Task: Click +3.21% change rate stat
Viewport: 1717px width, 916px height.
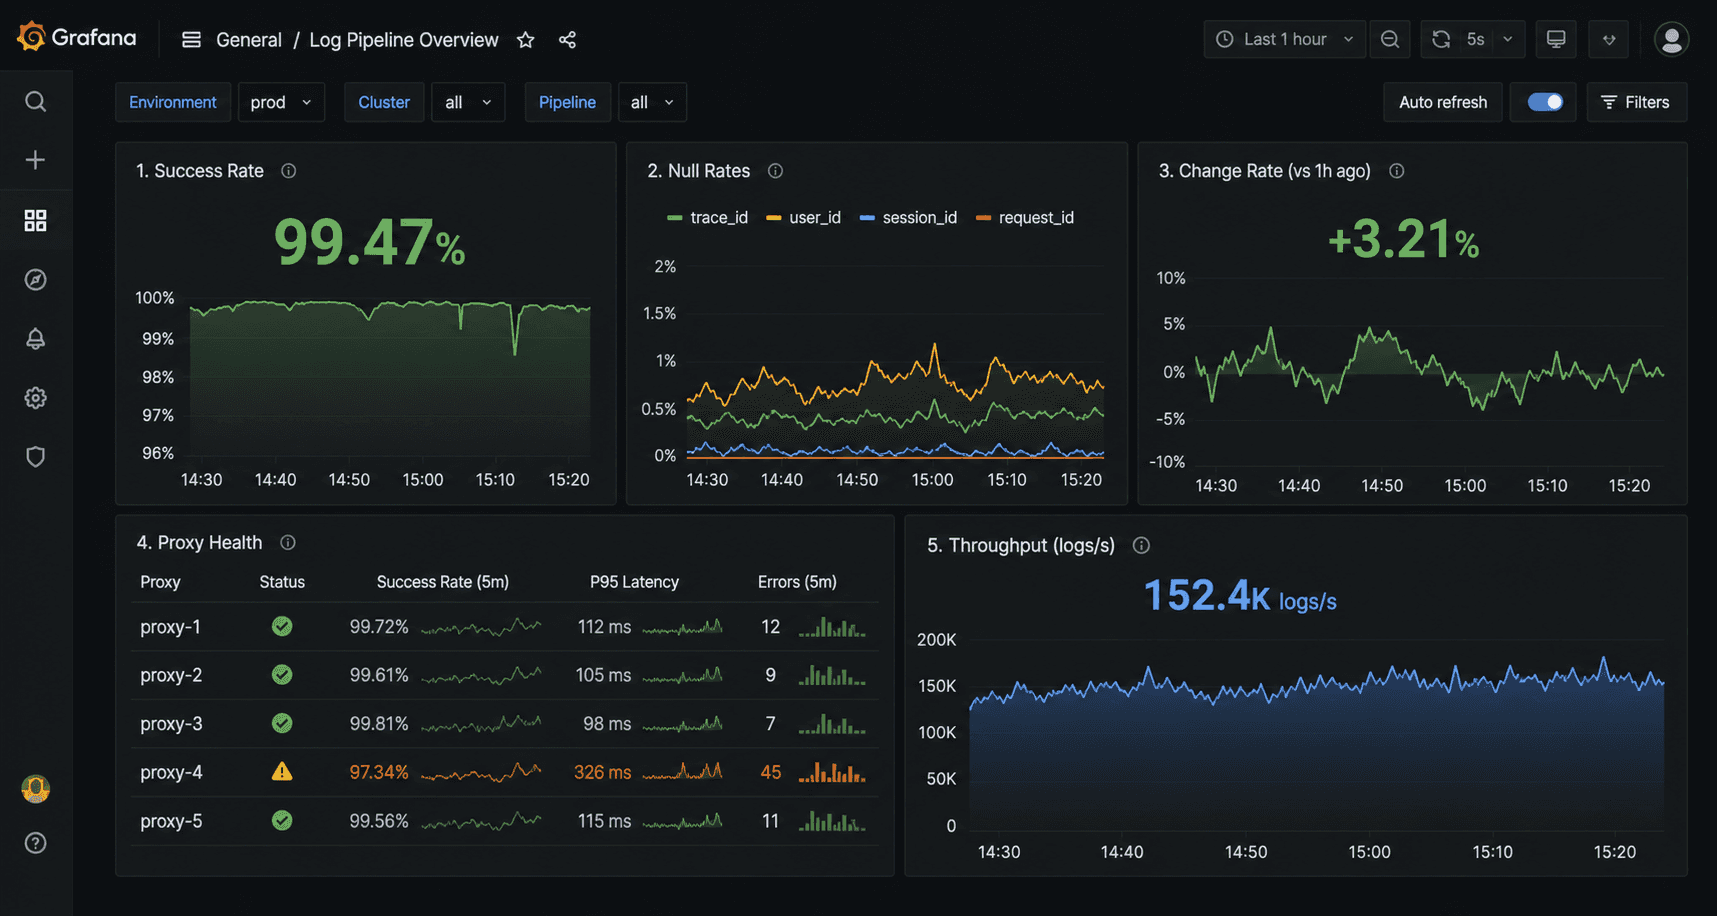Action: 1403,240
